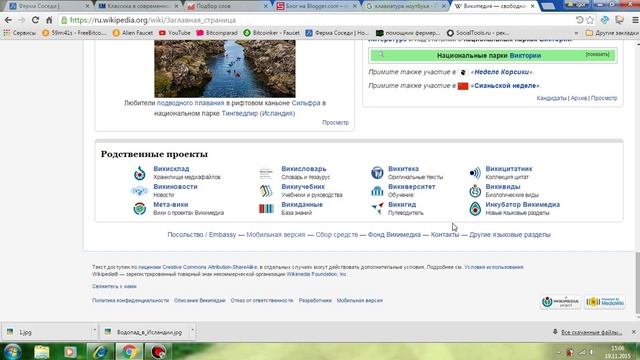Open the Викивиды logo icon
Screen dimensions: 640x360
(475, 191)
